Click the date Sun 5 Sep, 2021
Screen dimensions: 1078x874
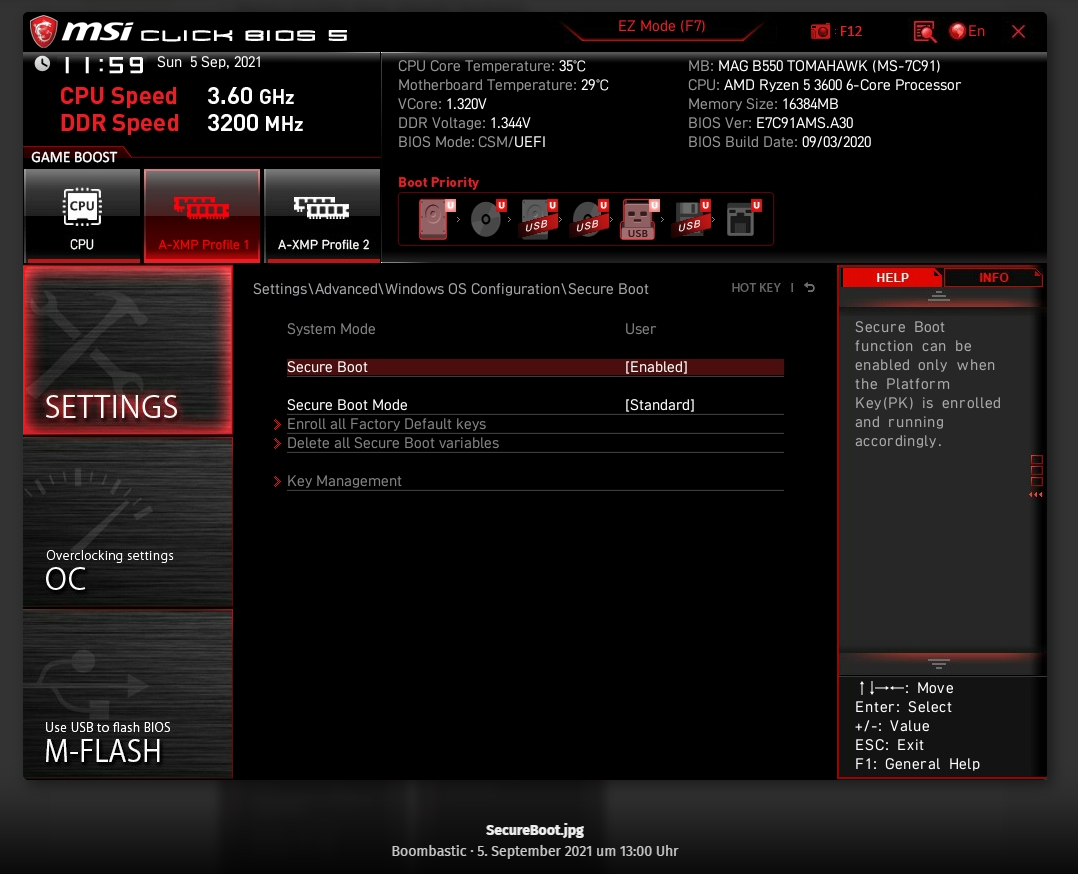coord(209,63)
